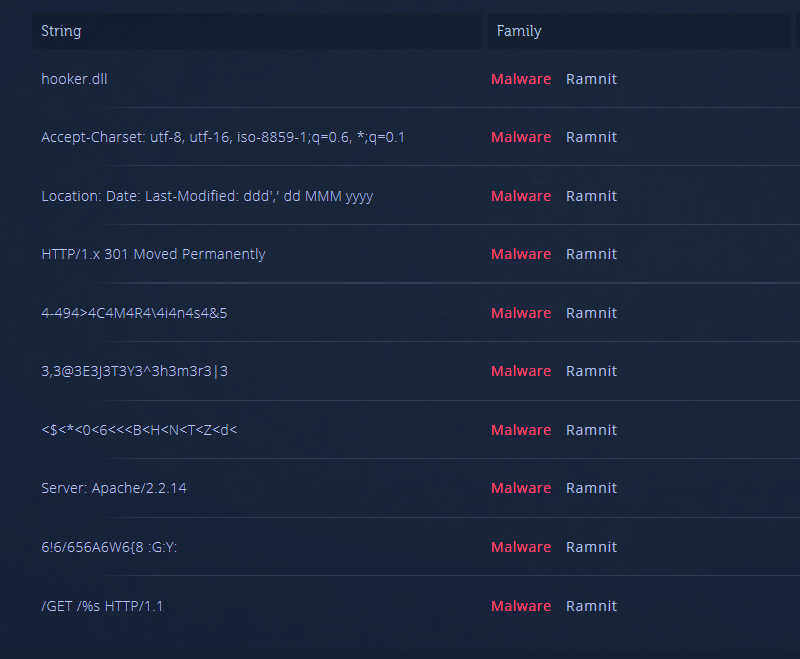Select the /GET /%s HTTP/1.1 string
This screenshot has width=800, height=659.
click(102, 606)
